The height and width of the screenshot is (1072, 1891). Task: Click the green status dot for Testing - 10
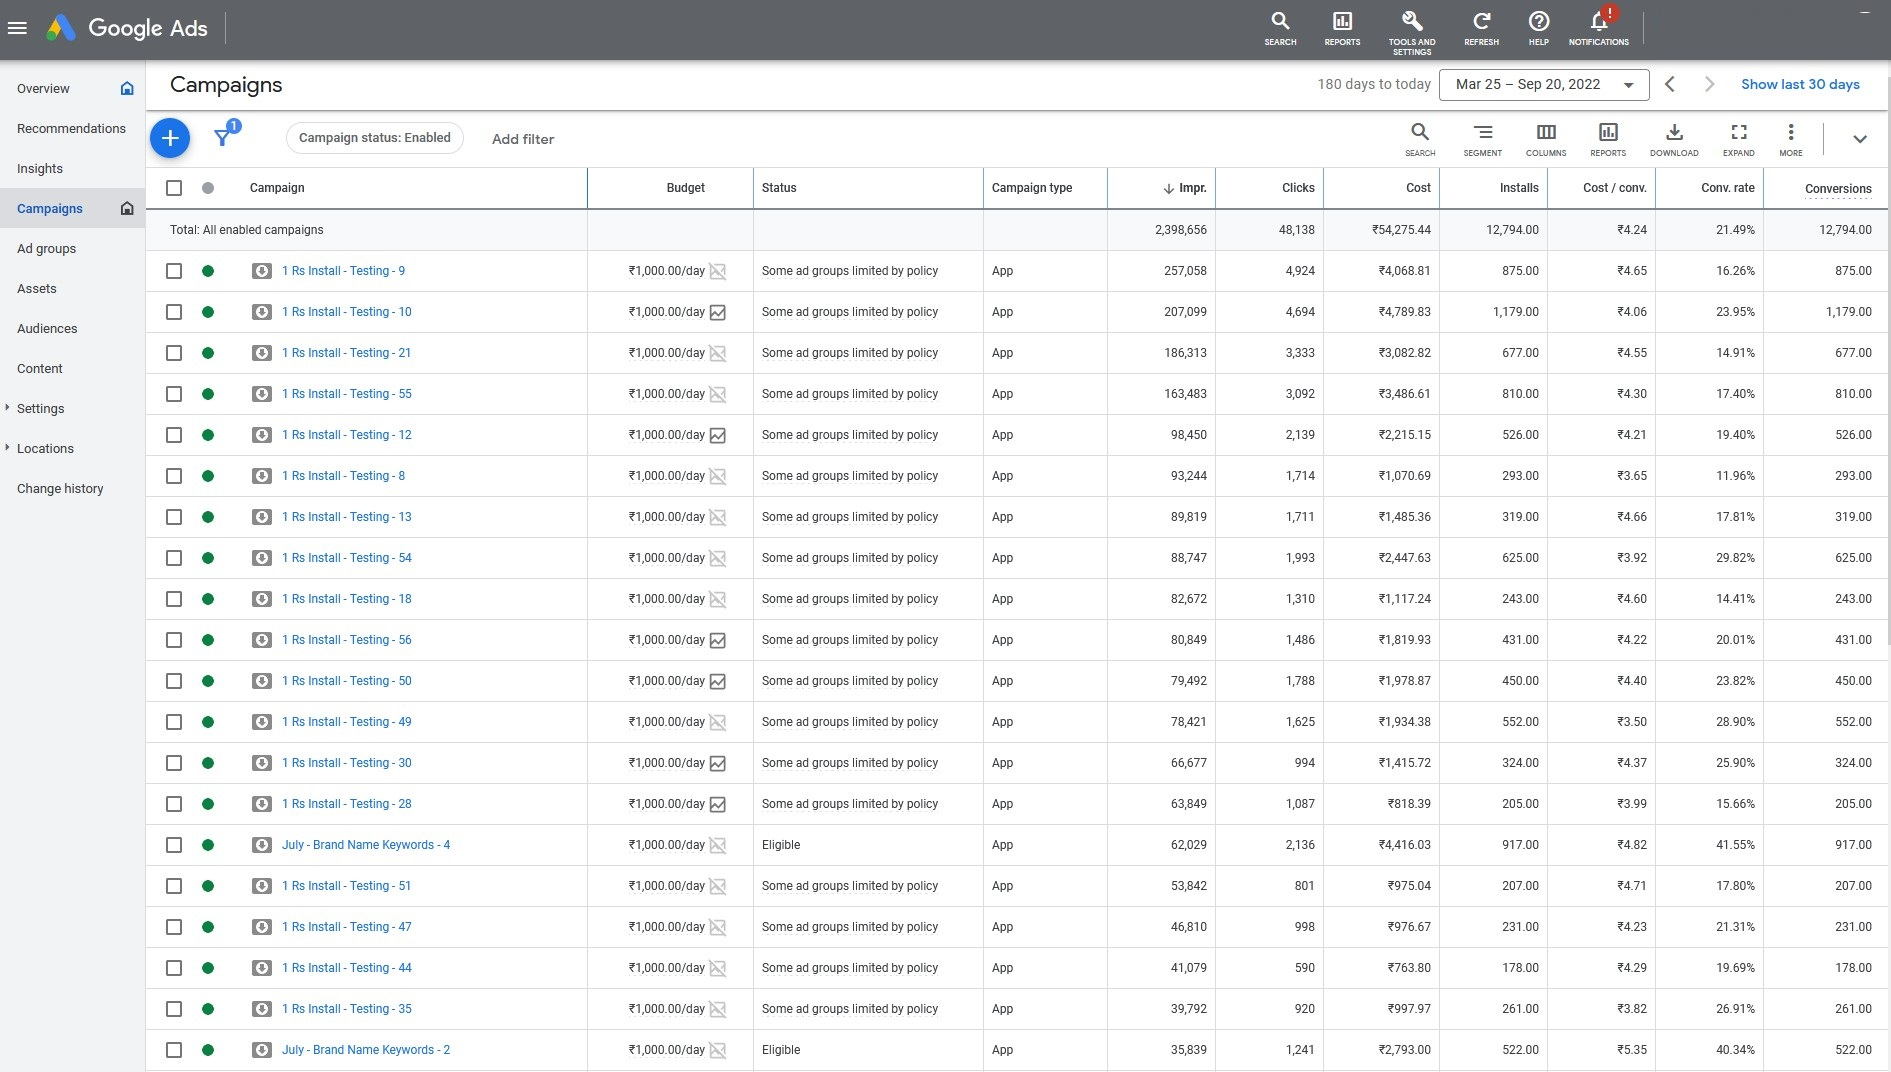click(208, 312)
